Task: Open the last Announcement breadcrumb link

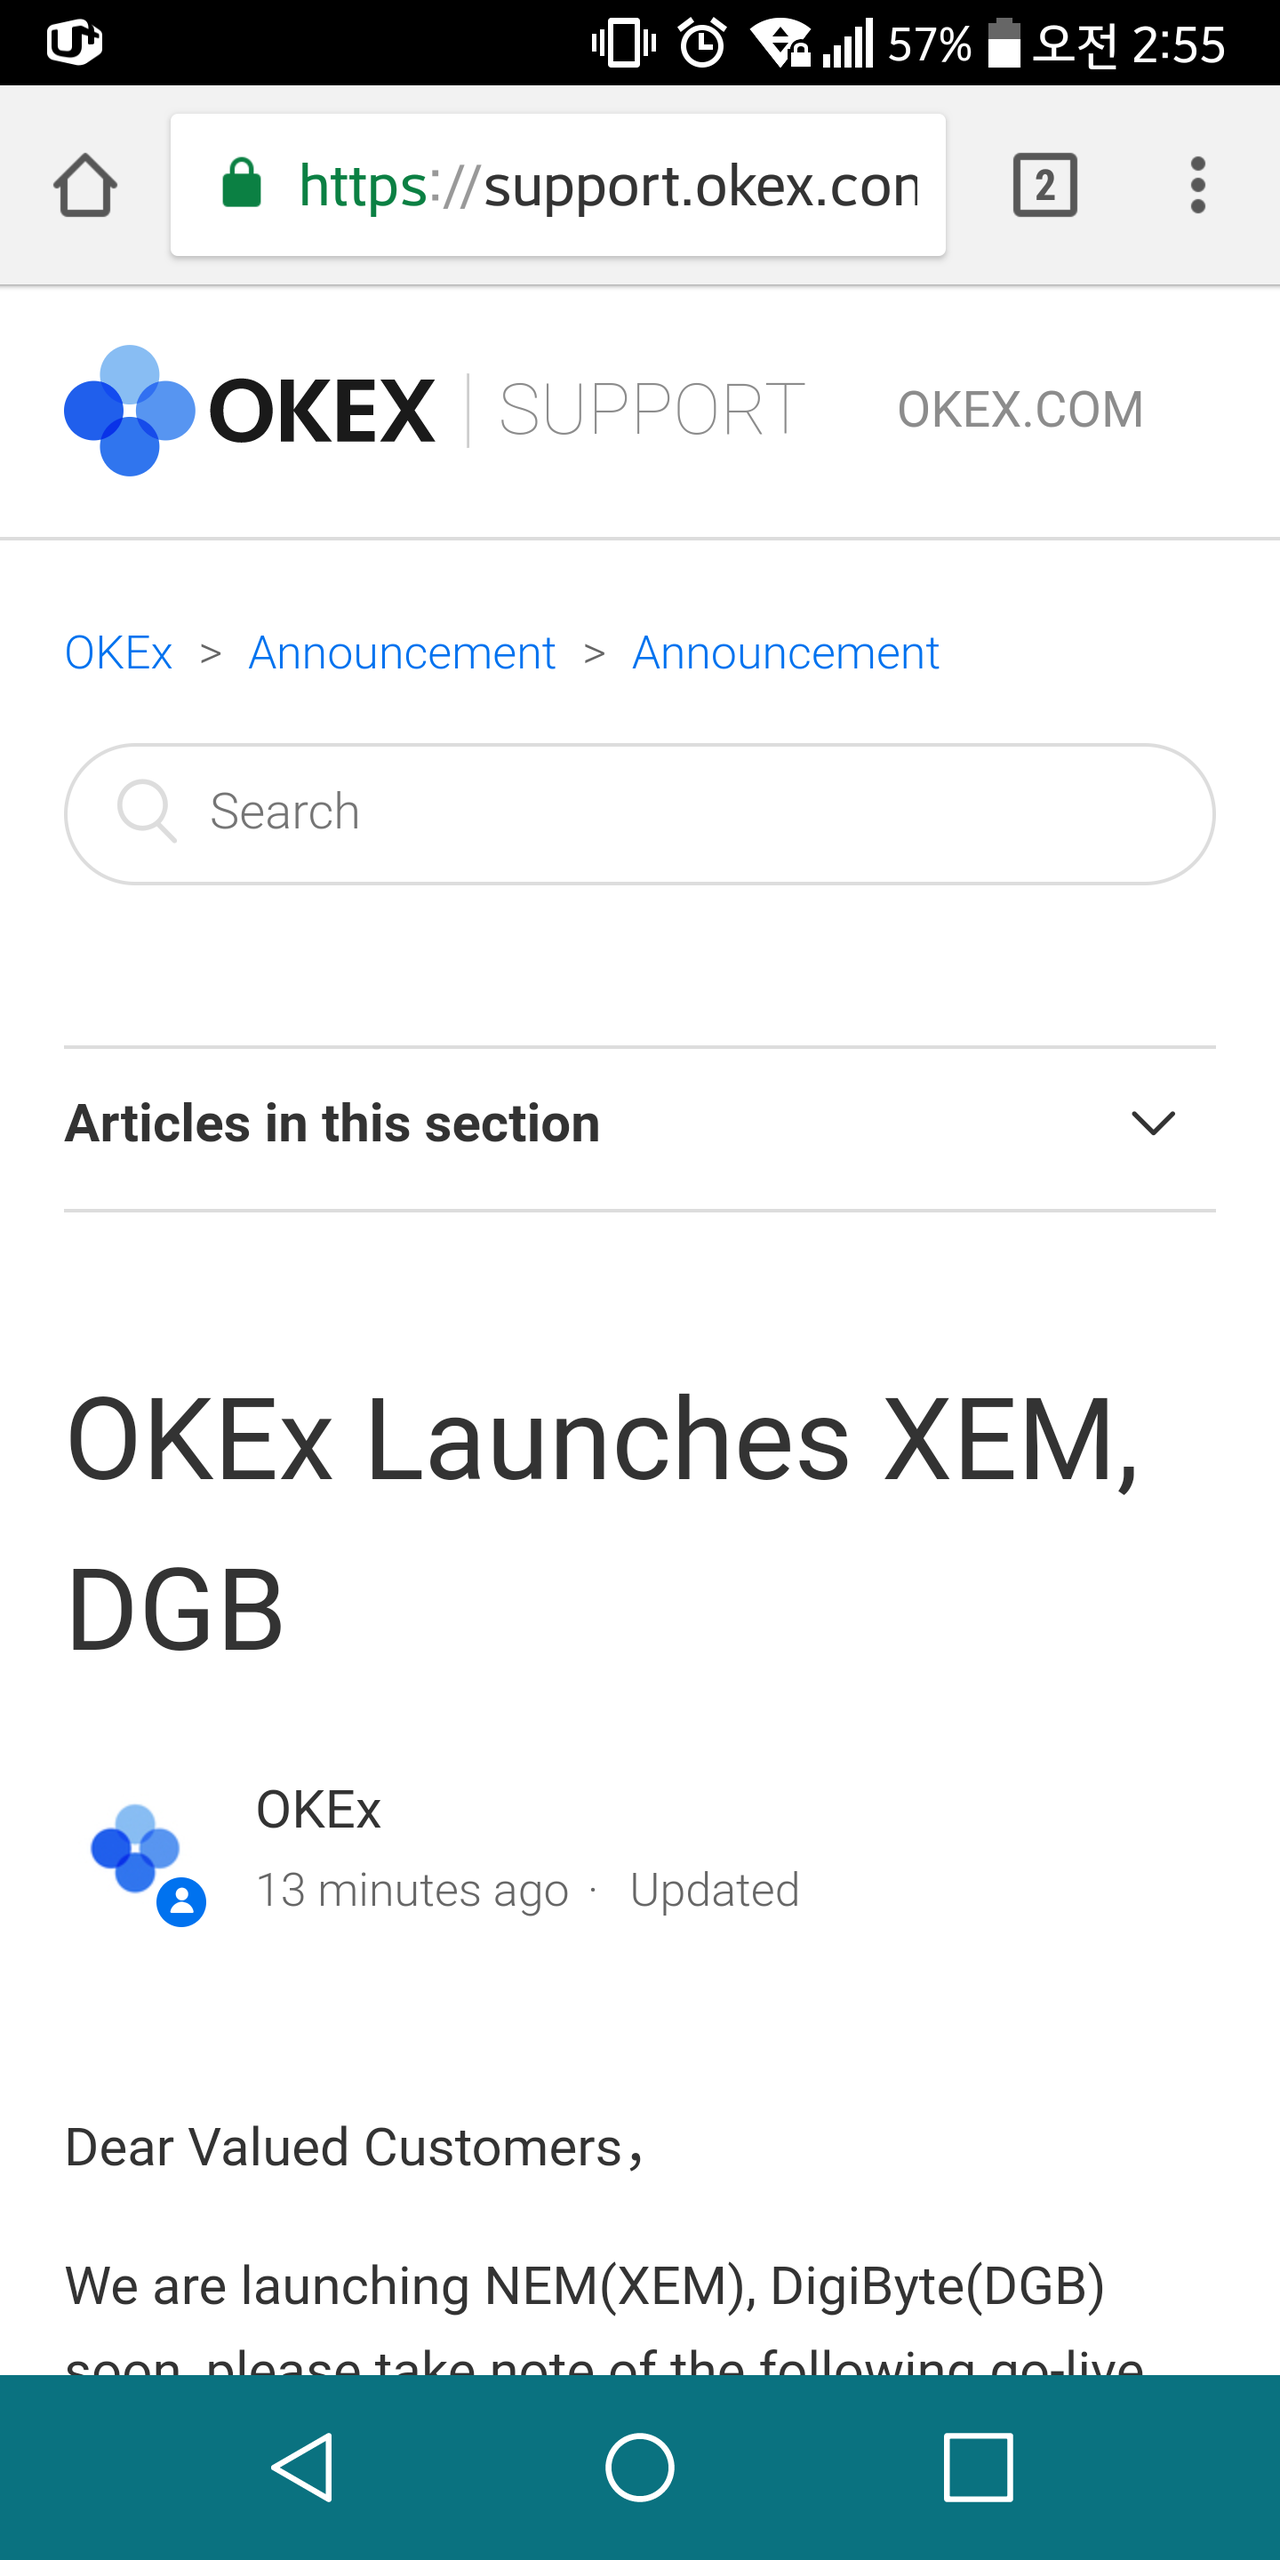Action: pos(786,653)
